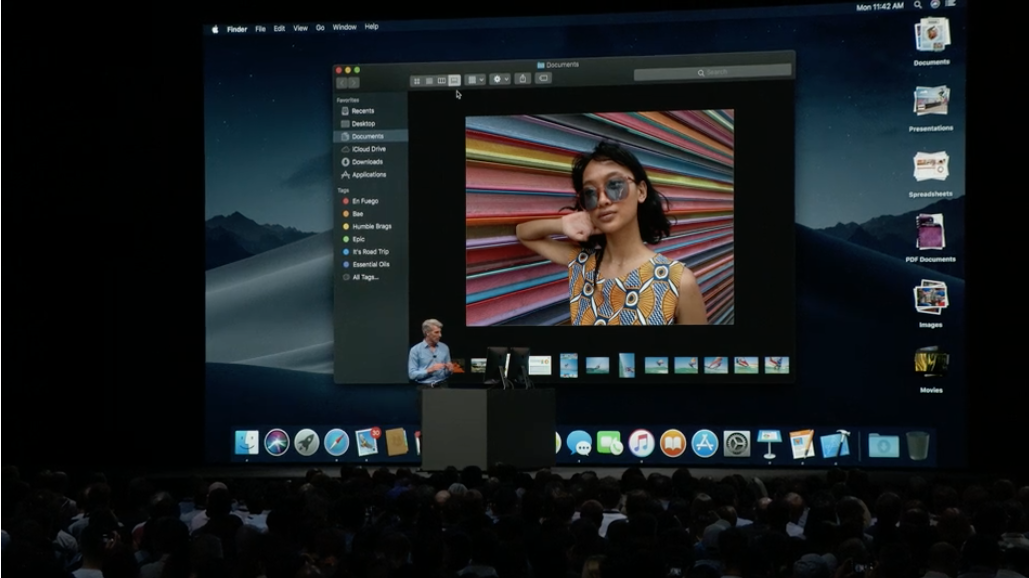Click the Siri icon in menu bar
The width and height of the screenshot is (1029, 578).
coord(934,4)
